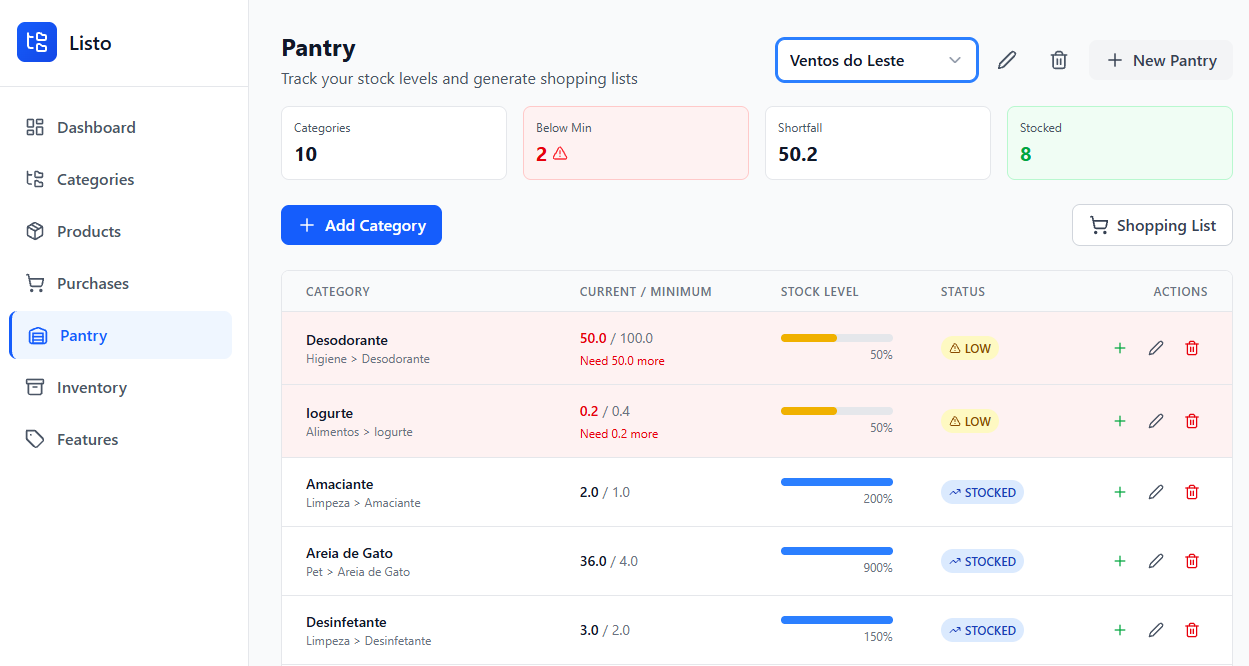Image resolution: width=1249 pixels, height=666 pixels.
Task: Go to Dashboard in the sidebar
Action: [x=96, y=127]
